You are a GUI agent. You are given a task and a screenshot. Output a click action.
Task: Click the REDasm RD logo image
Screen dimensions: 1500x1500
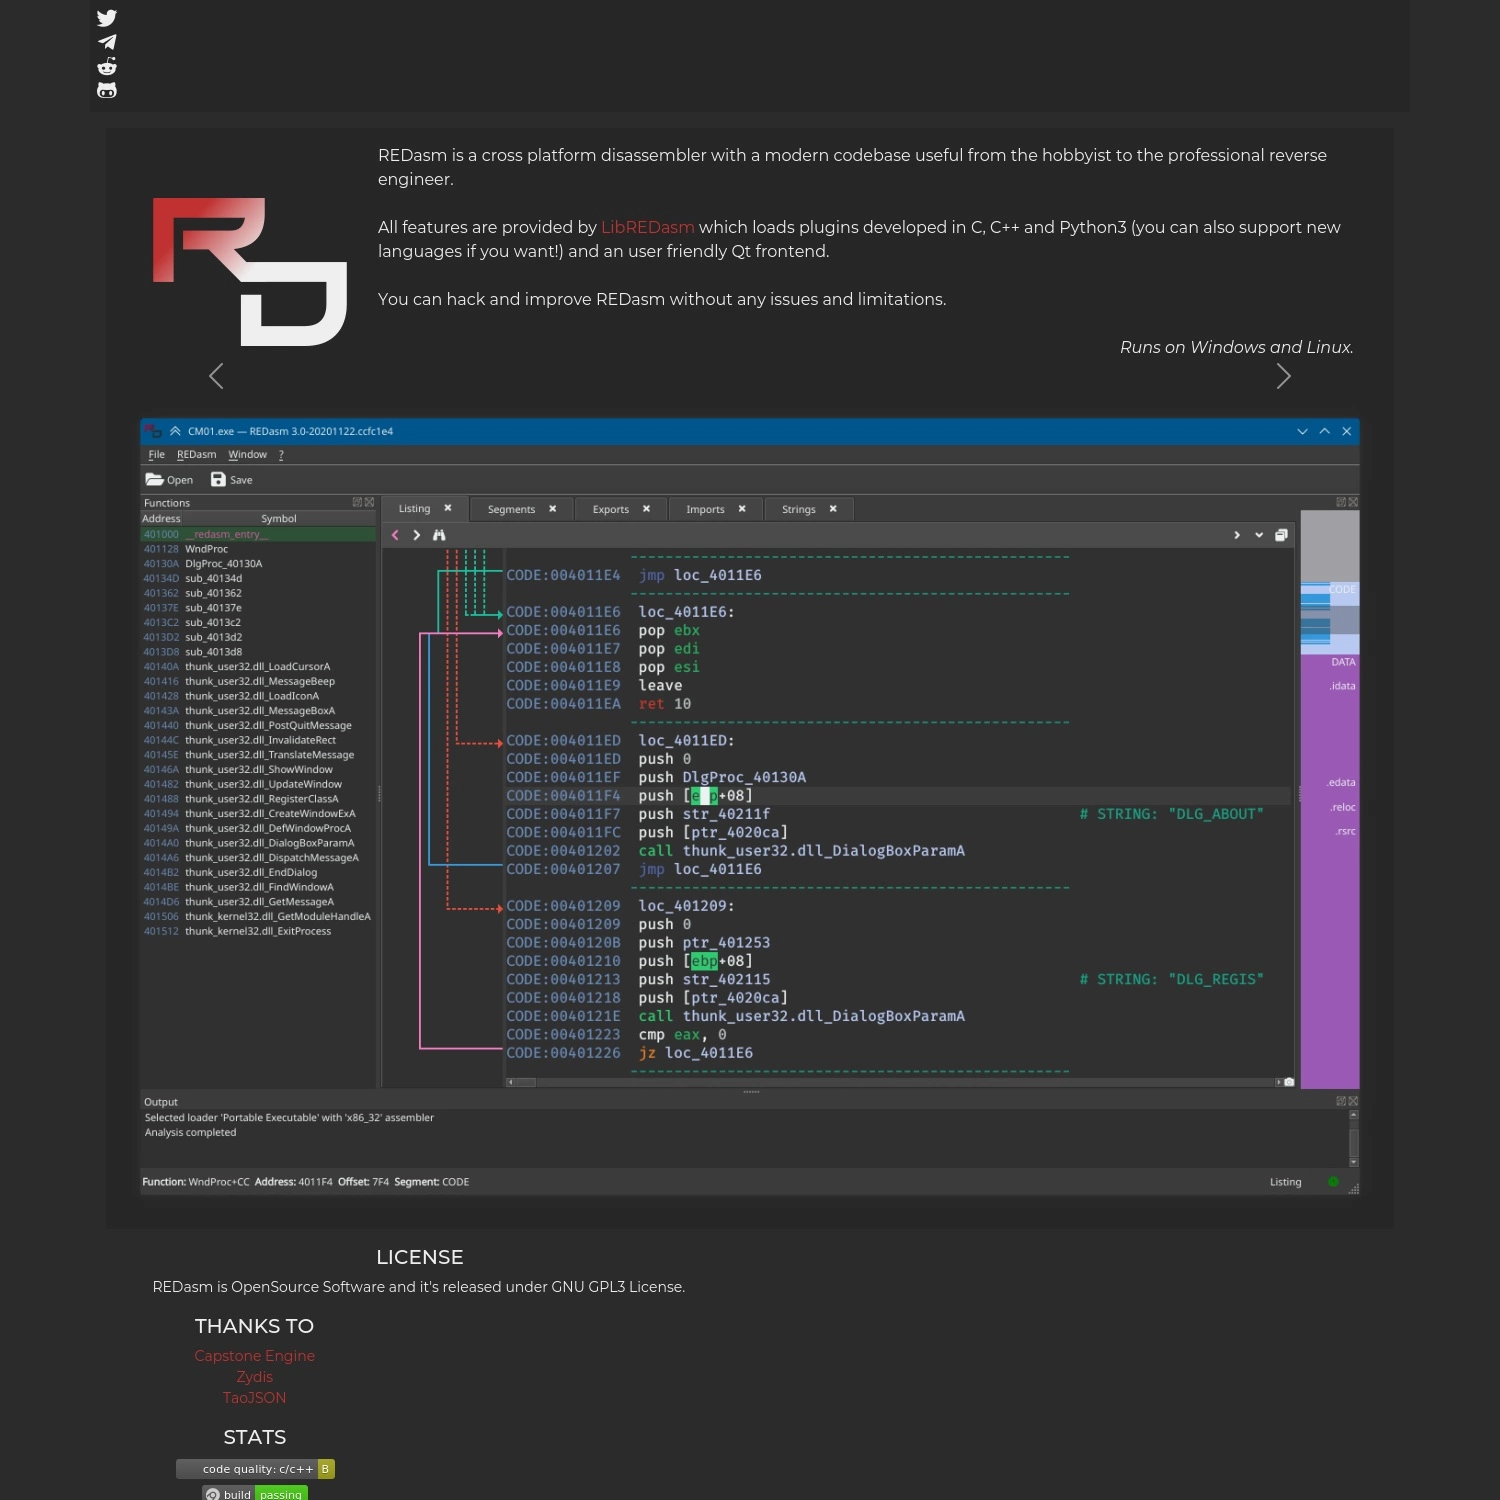250,271
